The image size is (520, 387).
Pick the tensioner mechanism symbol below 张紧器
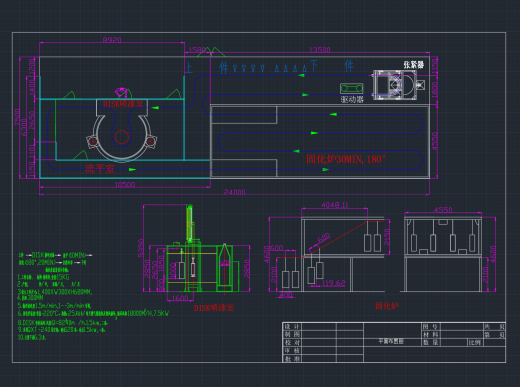coord(399,85)
